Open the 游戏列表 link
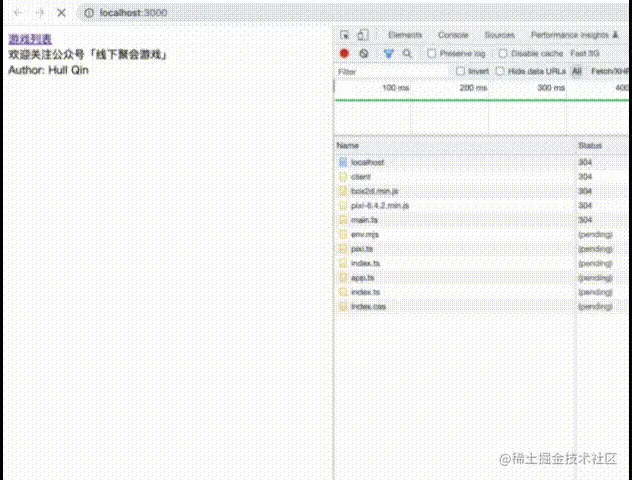 tap(30, 39)
